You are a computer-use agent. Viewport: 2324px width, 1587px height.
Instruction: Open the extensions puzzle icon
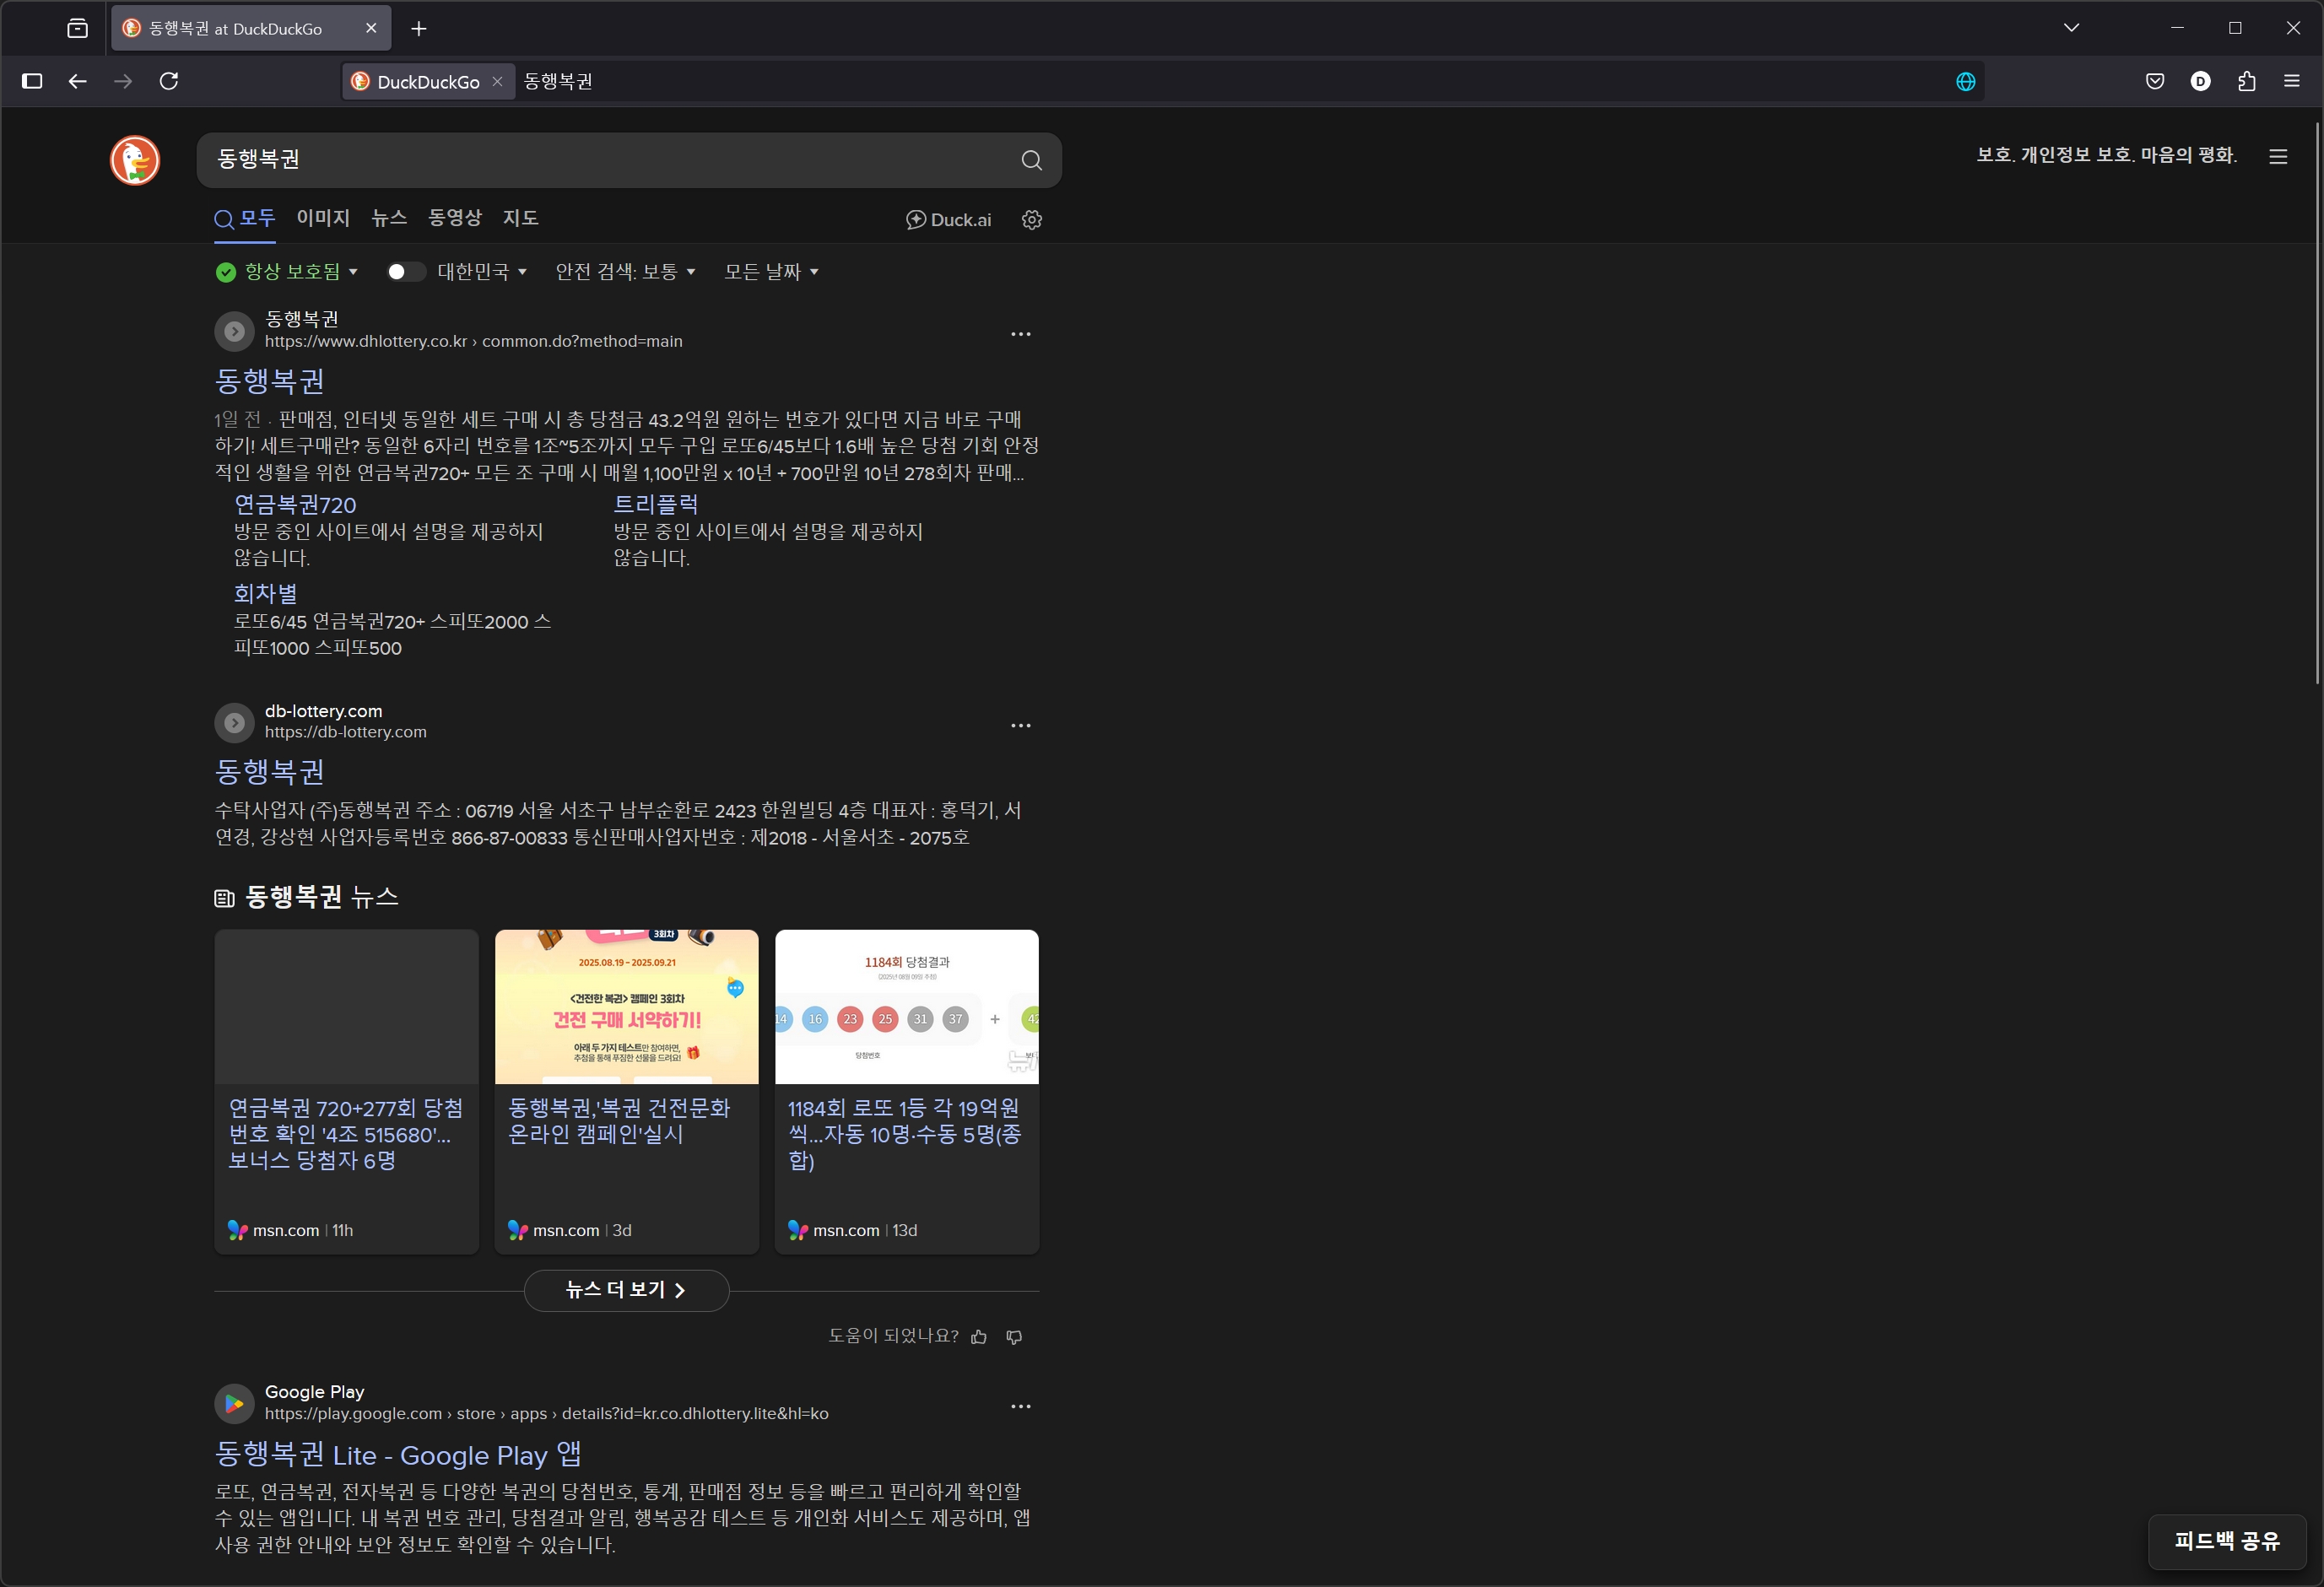[2247, 81]
